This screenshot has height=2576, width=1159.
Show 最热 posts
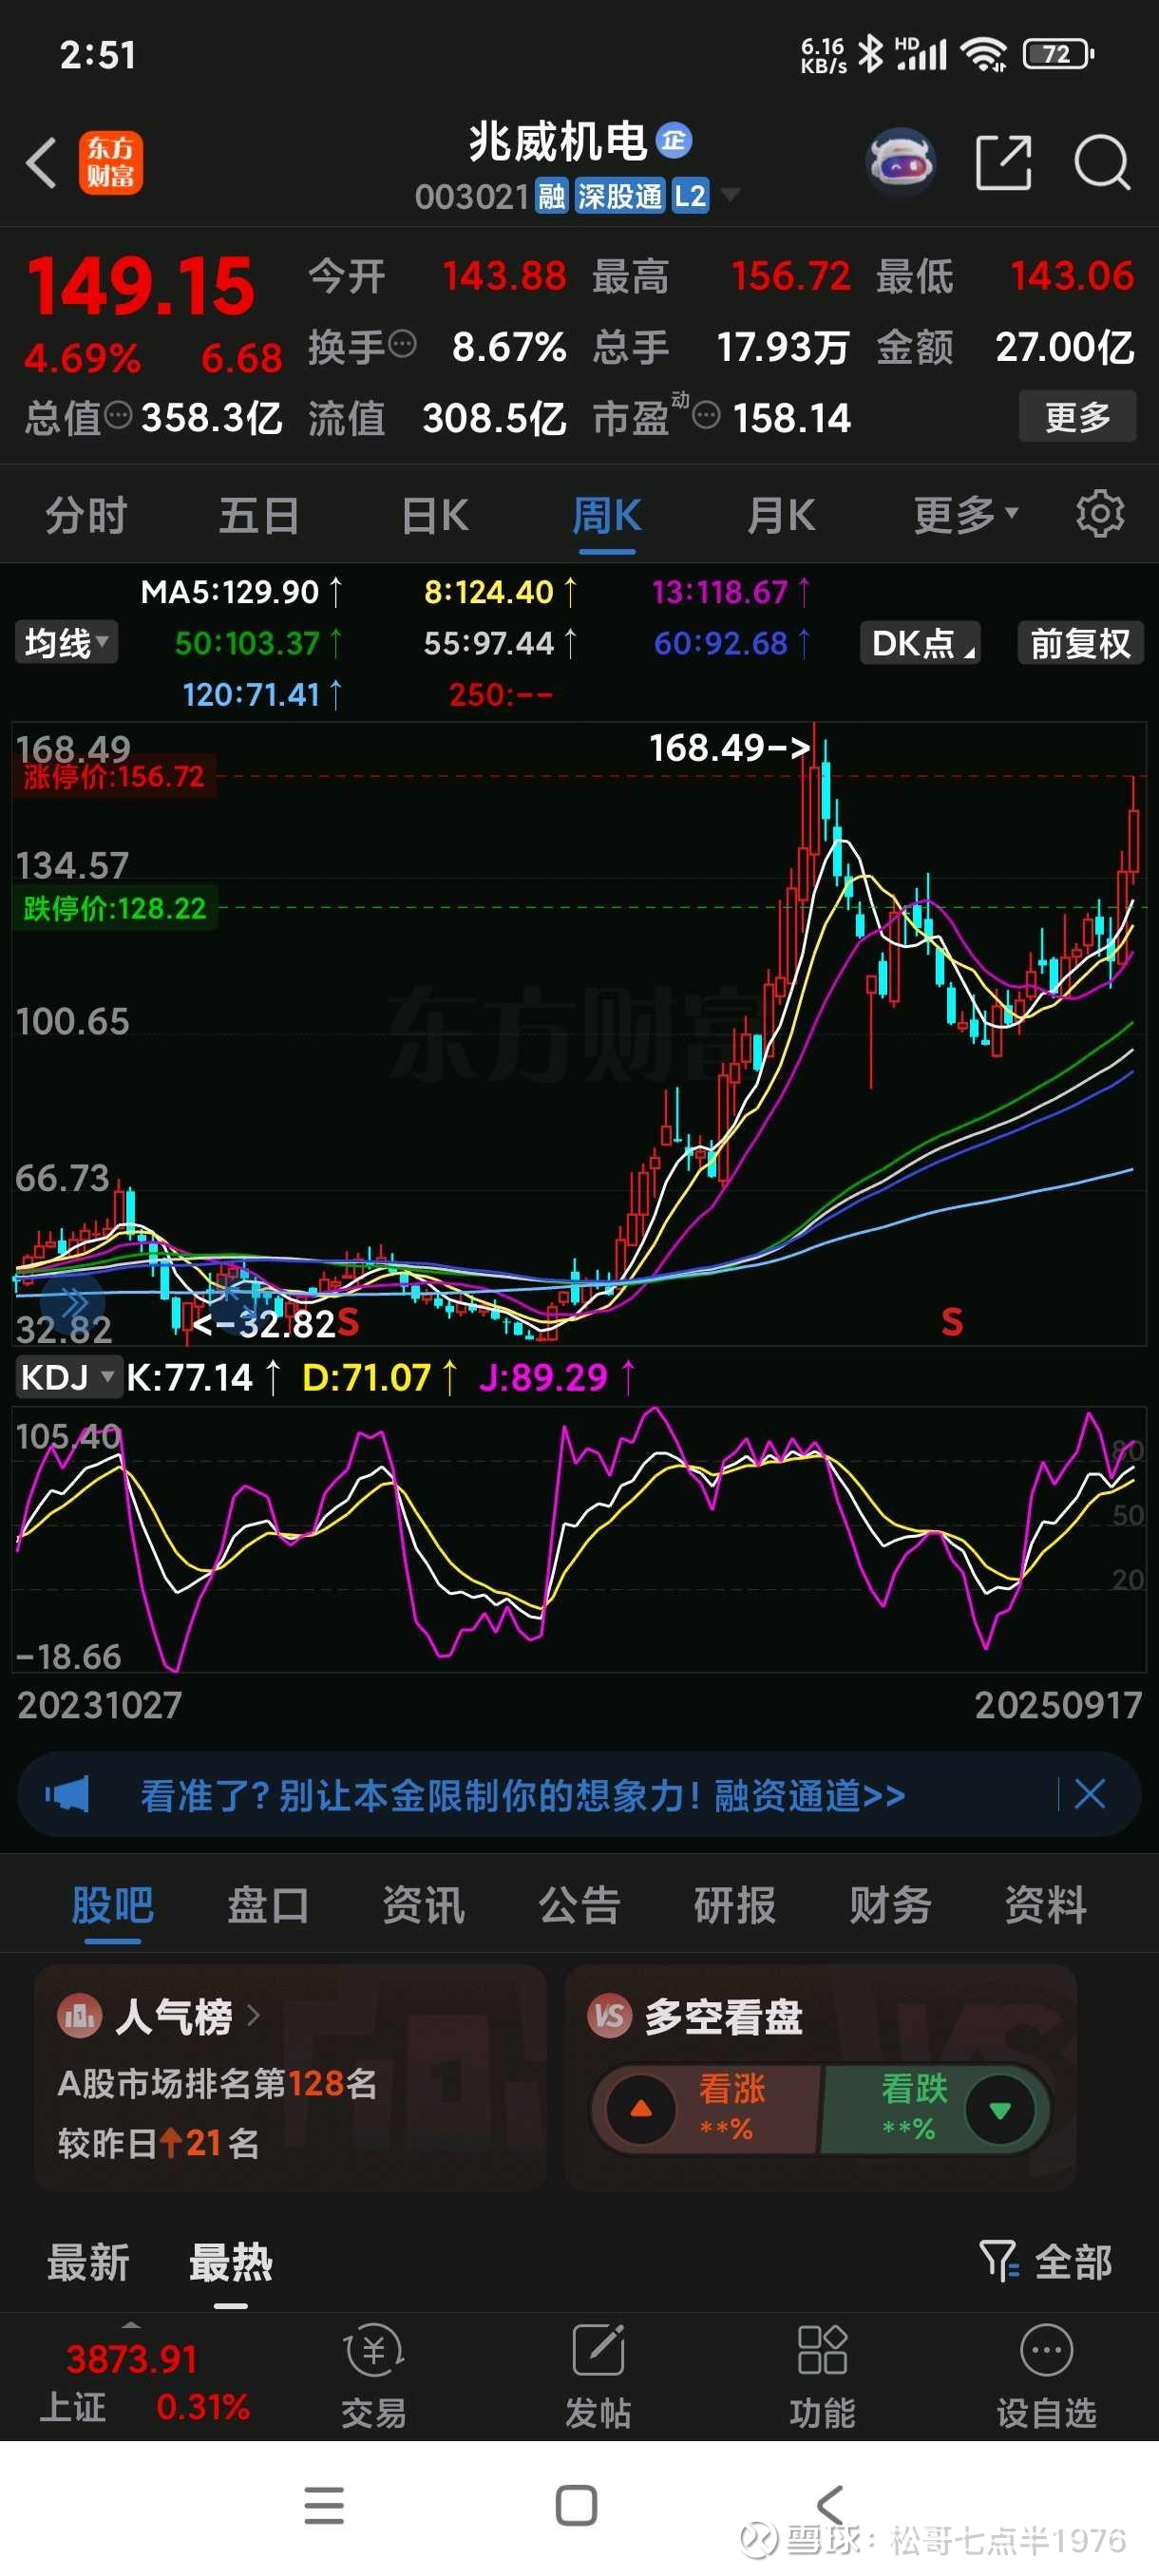point(230,2262)
